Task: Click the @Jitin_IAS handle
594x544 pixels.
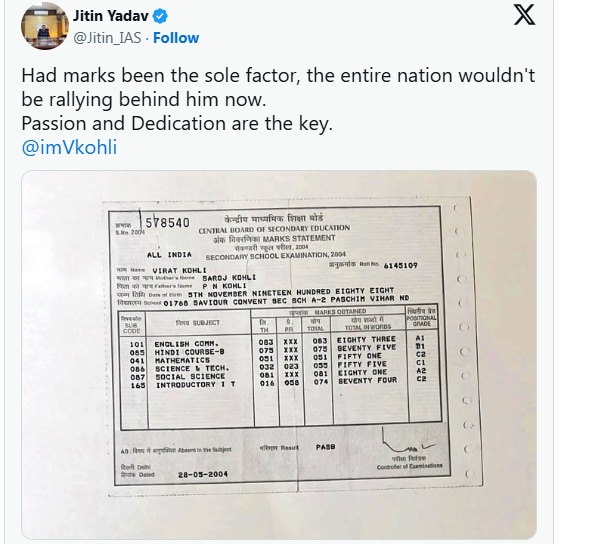Action: (x=107, y=38)
